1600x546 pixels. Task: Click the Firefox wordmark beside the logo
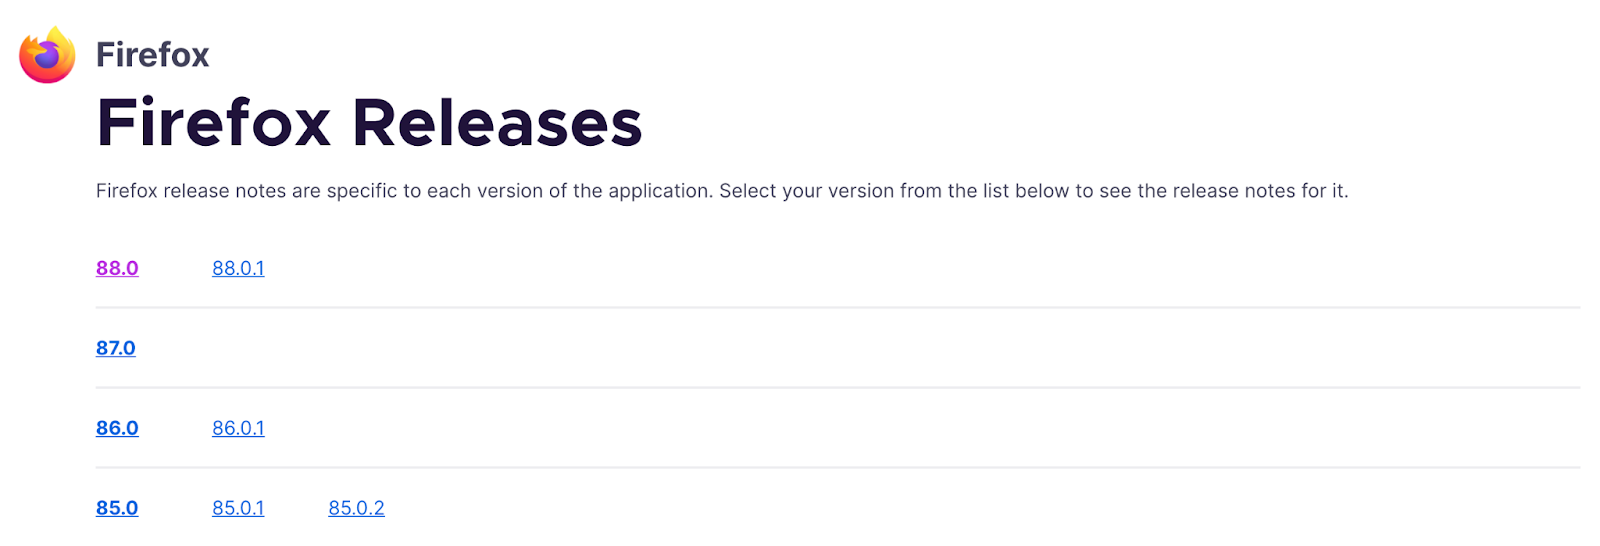[152, 55]
